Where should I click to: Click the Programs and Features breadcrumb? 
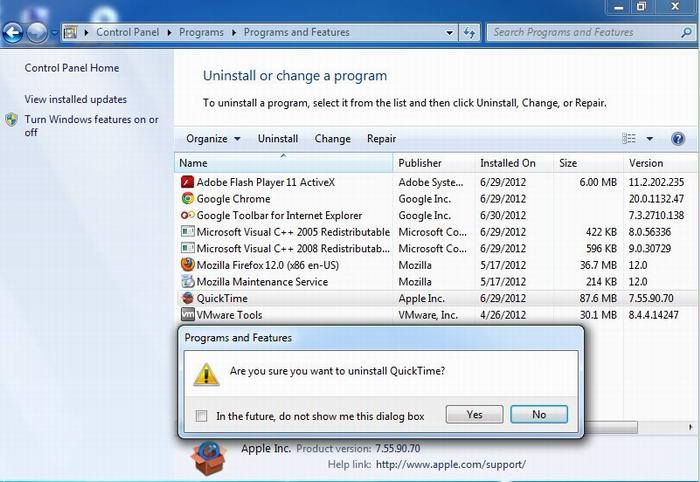[x=296, y=33]
